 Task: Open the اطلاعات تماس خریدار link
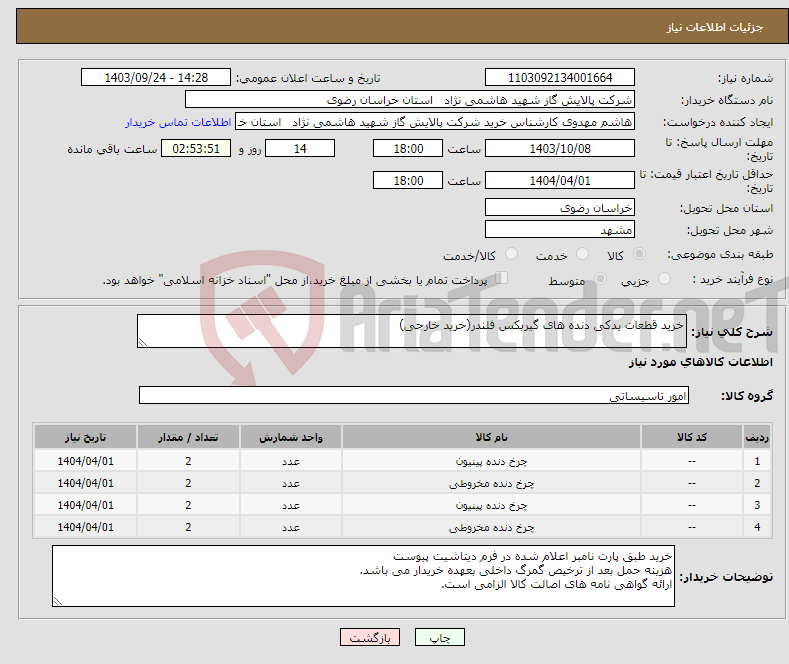click(x=178, y=122)
